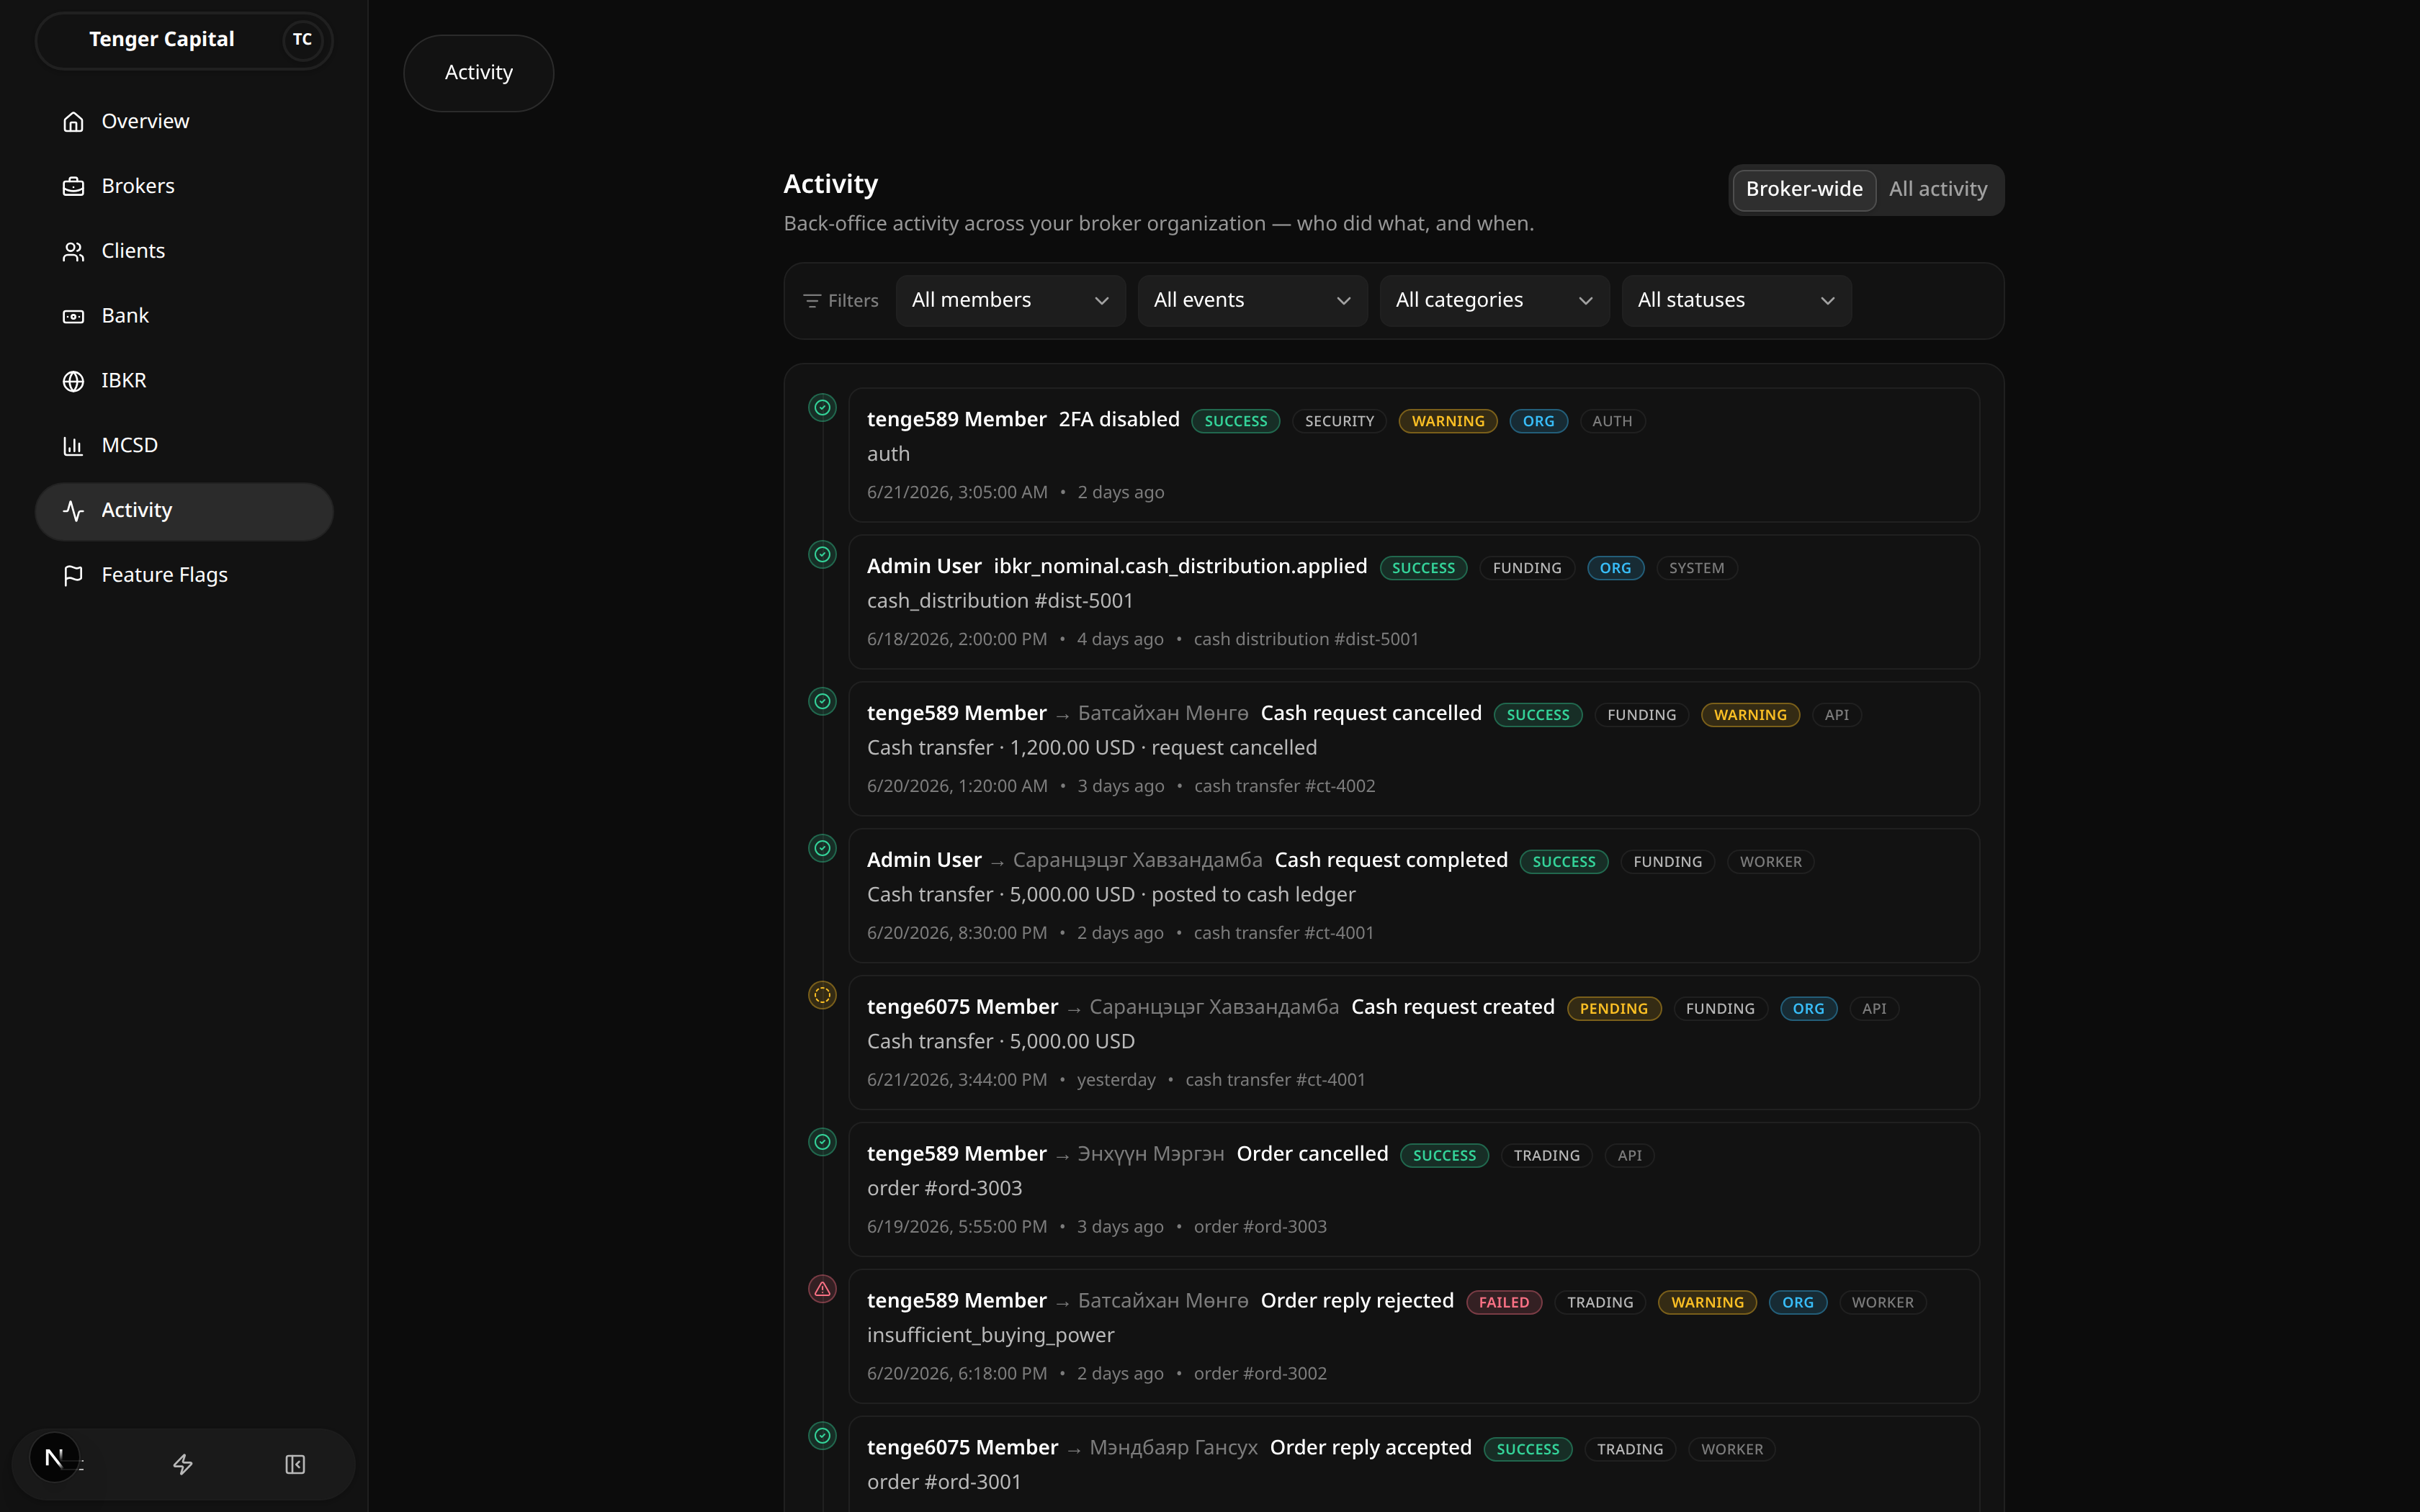Click the Clients people icon
Viewport: 2420px width, 1512px height.
tap(73, 251)
